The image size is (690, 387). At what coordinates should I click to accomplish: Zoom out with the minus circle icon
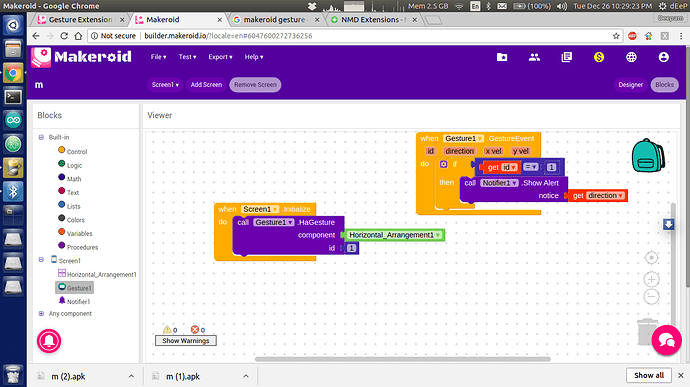[651, 296]
